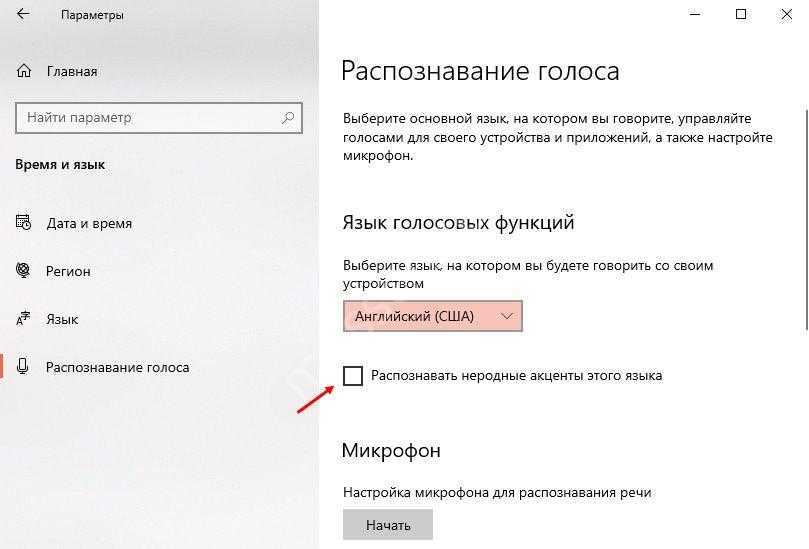809x549 pixels.
Task: Open the Дата и время page
Action: [89, 223]
